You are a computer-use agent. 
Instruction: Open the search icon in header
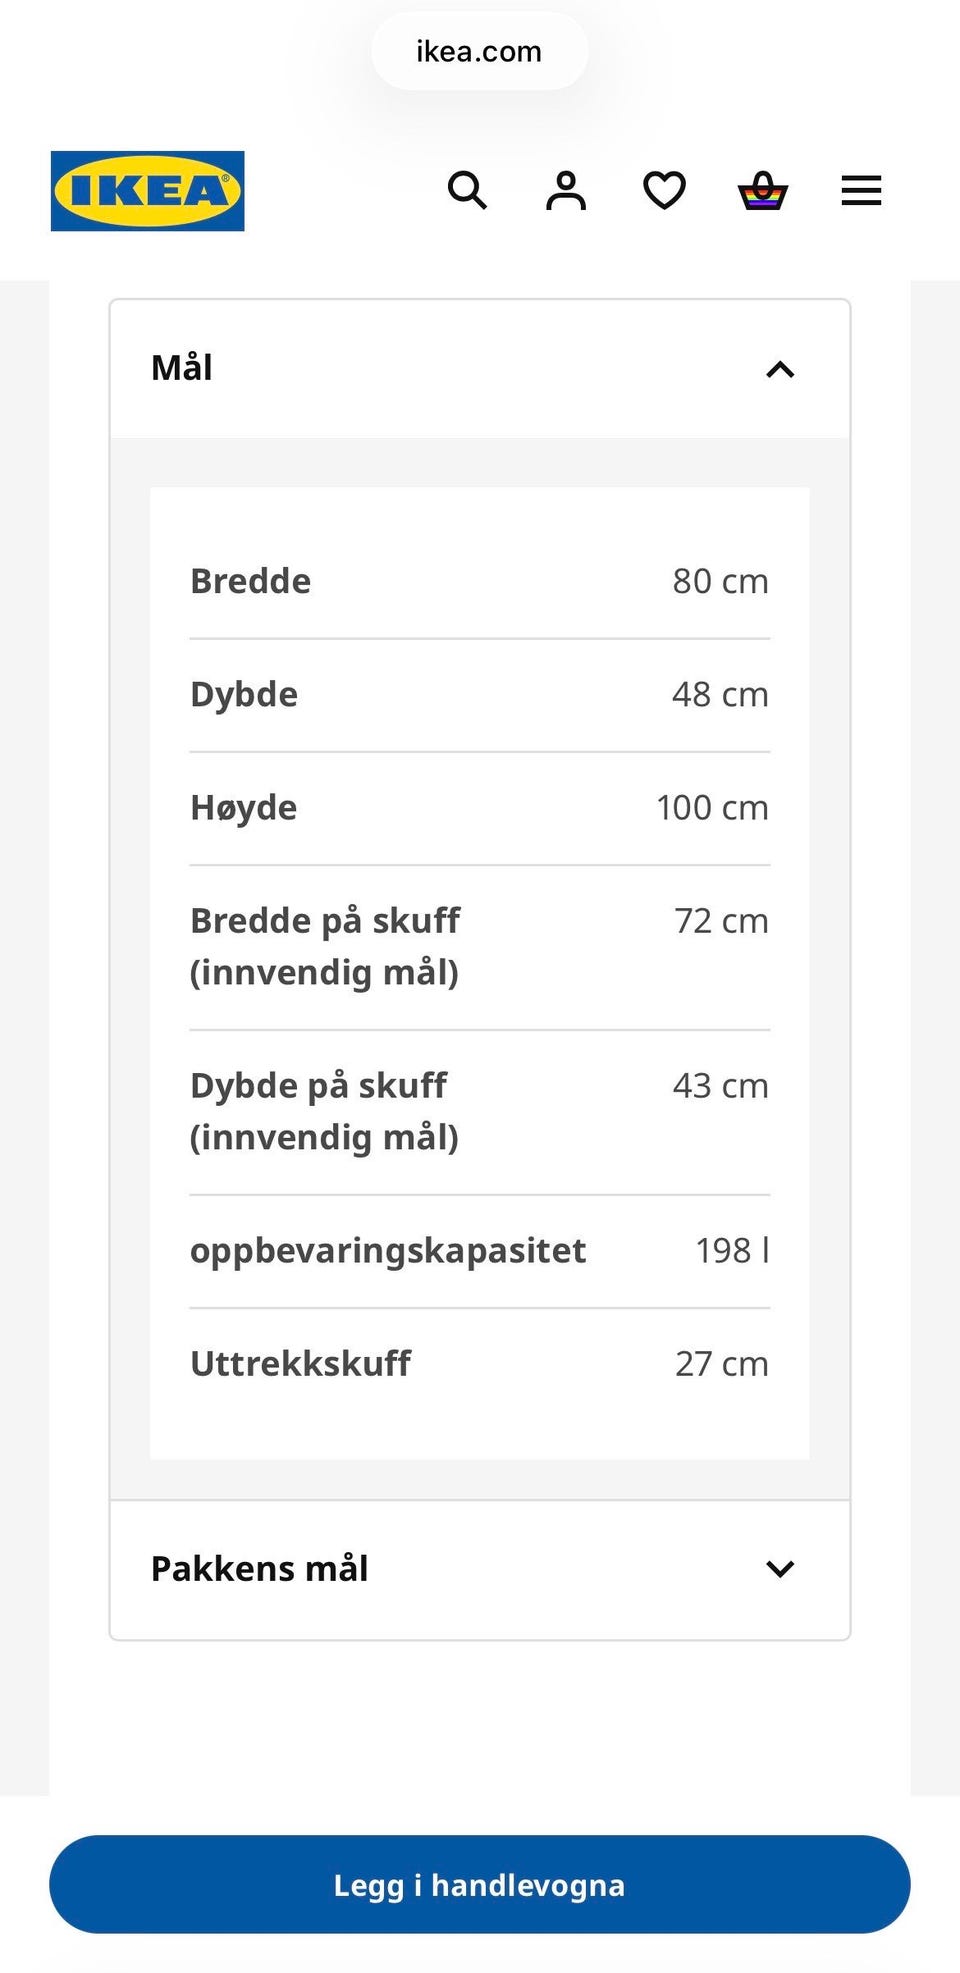pos(467,190)
